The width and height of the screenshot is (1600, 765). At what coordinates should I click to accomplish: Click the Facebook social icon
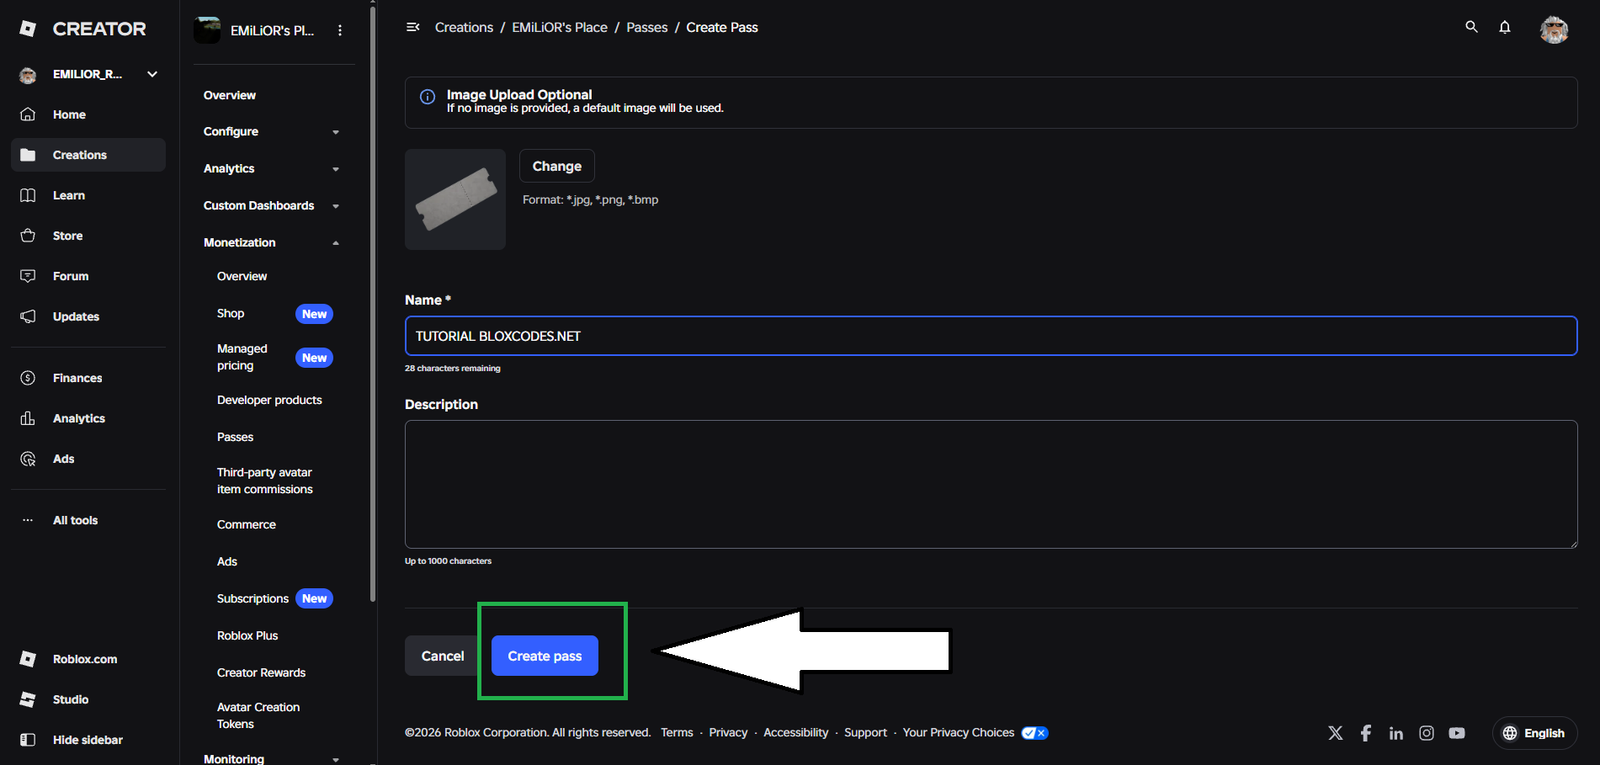[x=1366, y=733]
